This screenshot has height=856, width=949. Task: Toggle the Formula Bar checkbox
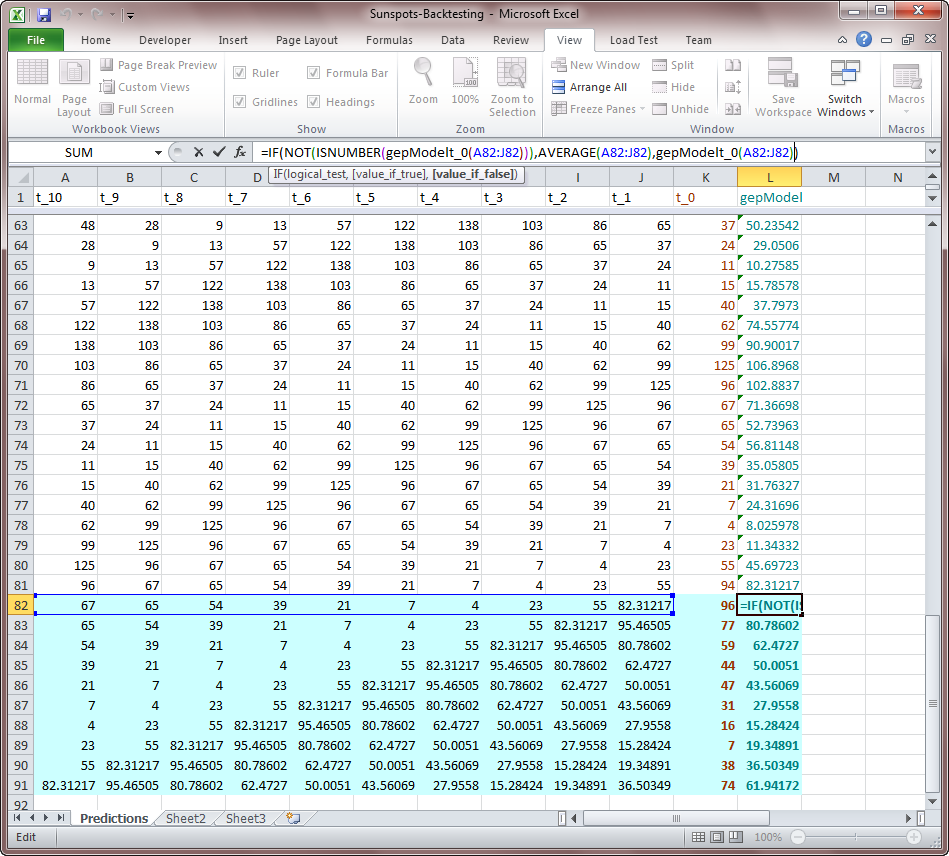314,73
